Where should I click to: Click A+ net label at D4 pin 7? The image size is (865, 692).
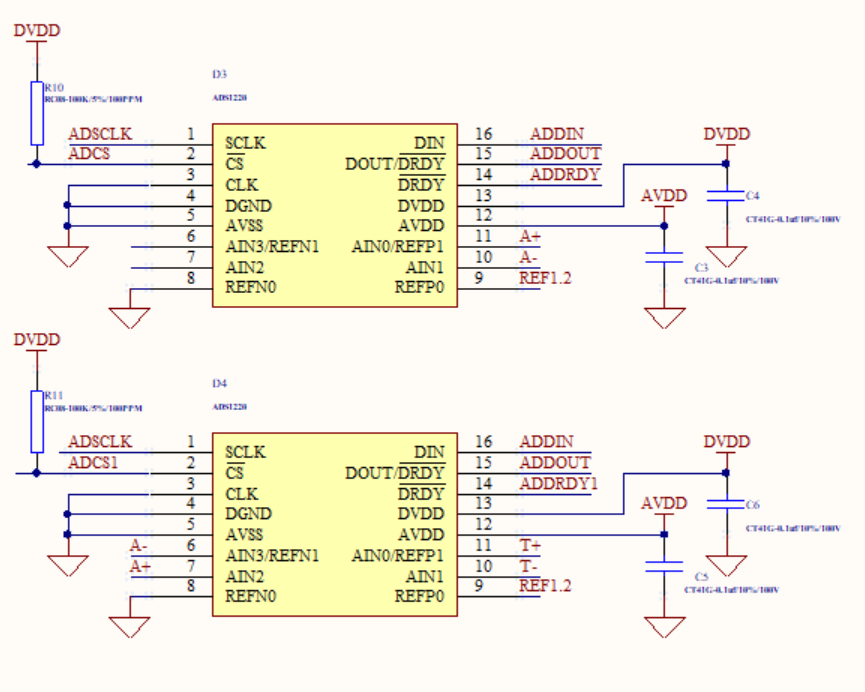tap(140, 567)
